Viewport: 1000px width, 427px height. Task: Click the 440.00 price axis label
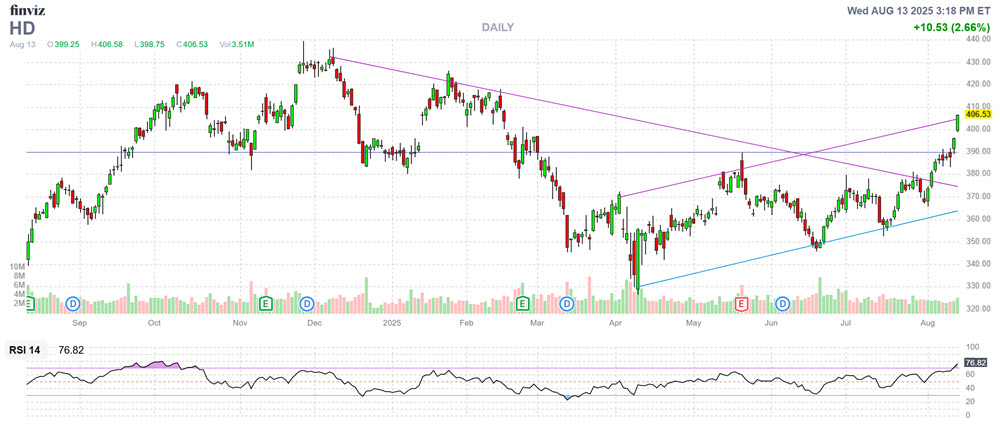coord(978,40)
